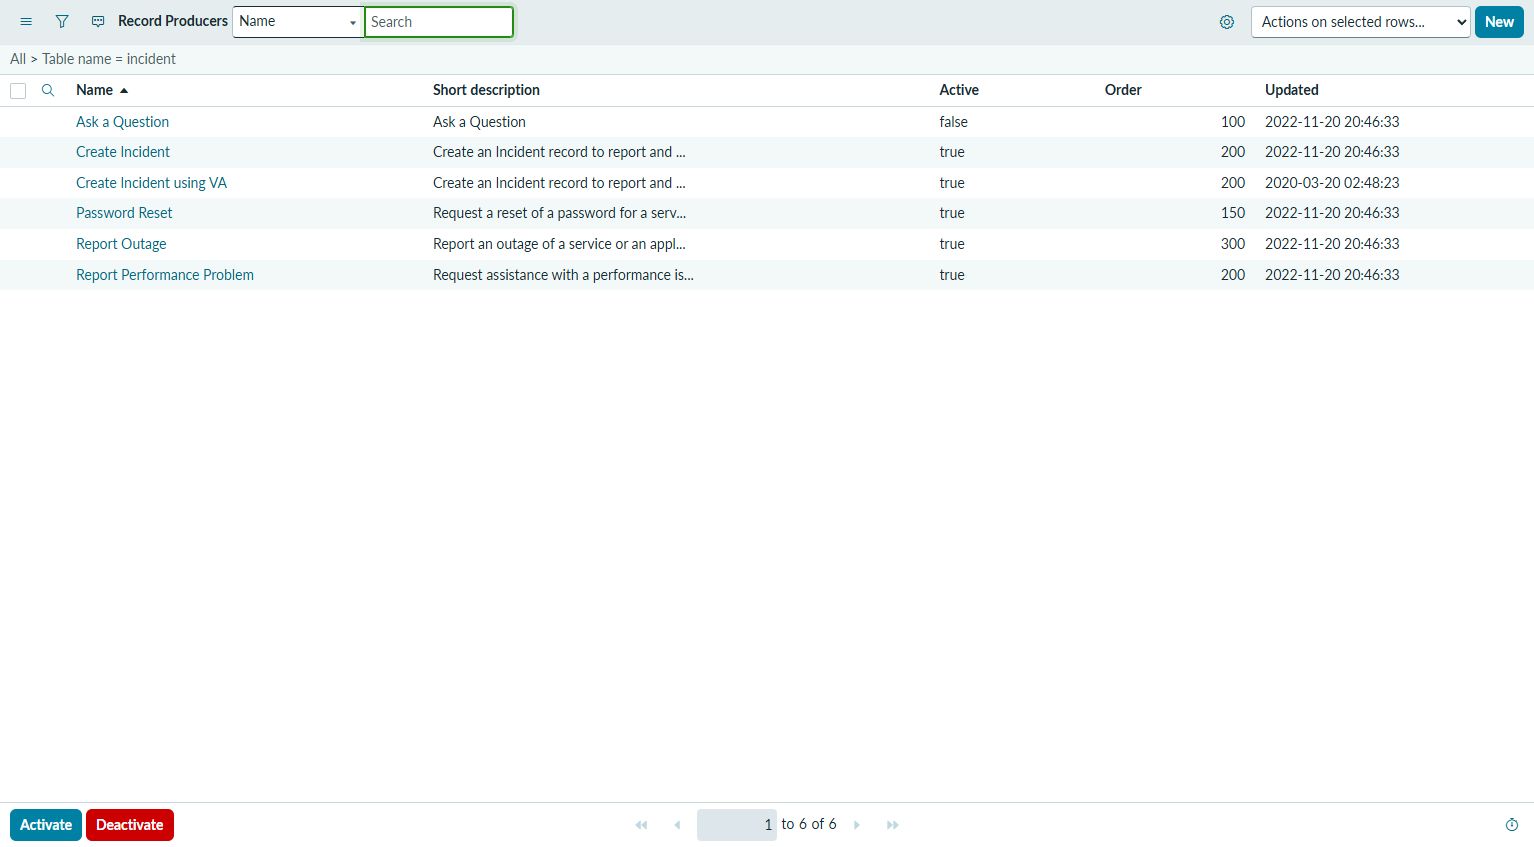The width and height of the screenshot is (1534, 847).
Task: Click the Updated date in Report Outage row
Action: [1332, 244]
